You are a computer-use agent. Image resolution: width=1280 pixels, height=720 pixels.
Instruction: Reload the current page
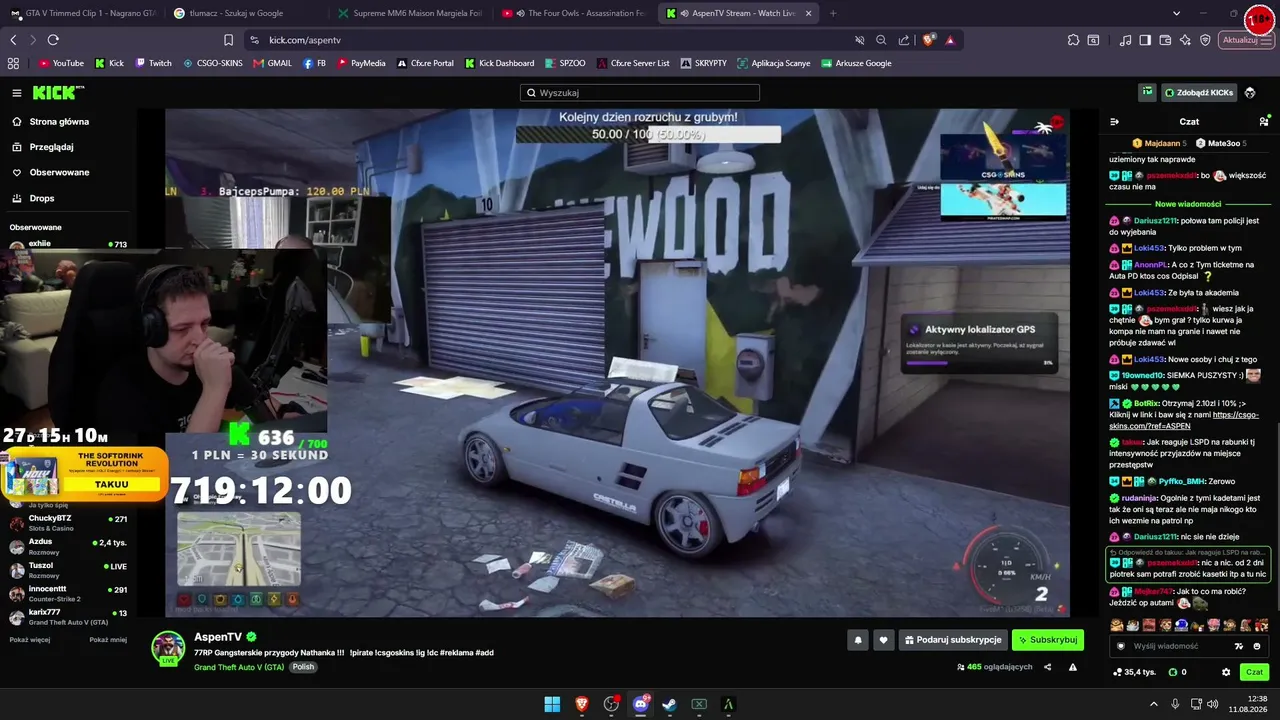pos(53,40)
